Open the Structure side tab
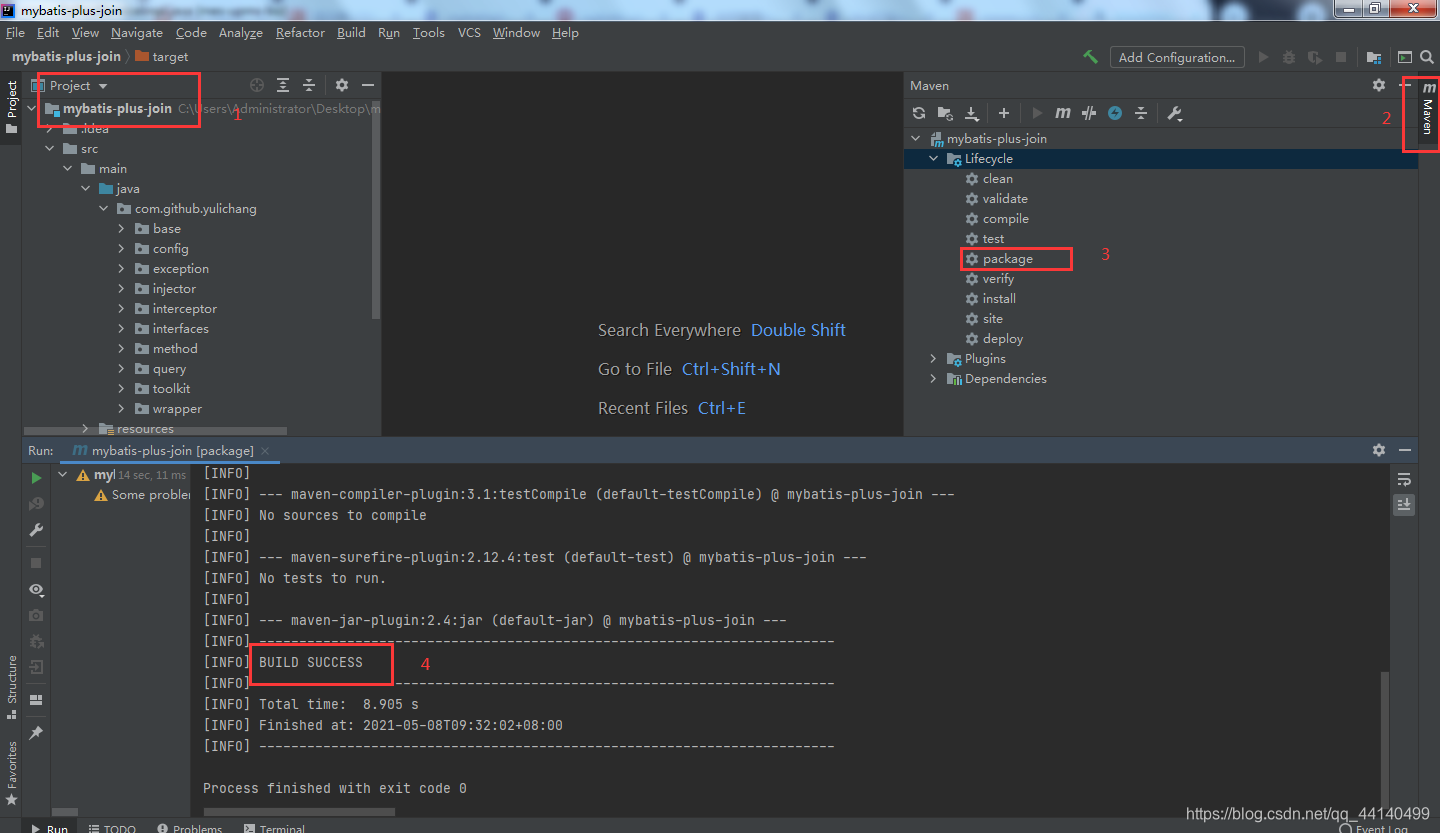 (x=12, y=686)
